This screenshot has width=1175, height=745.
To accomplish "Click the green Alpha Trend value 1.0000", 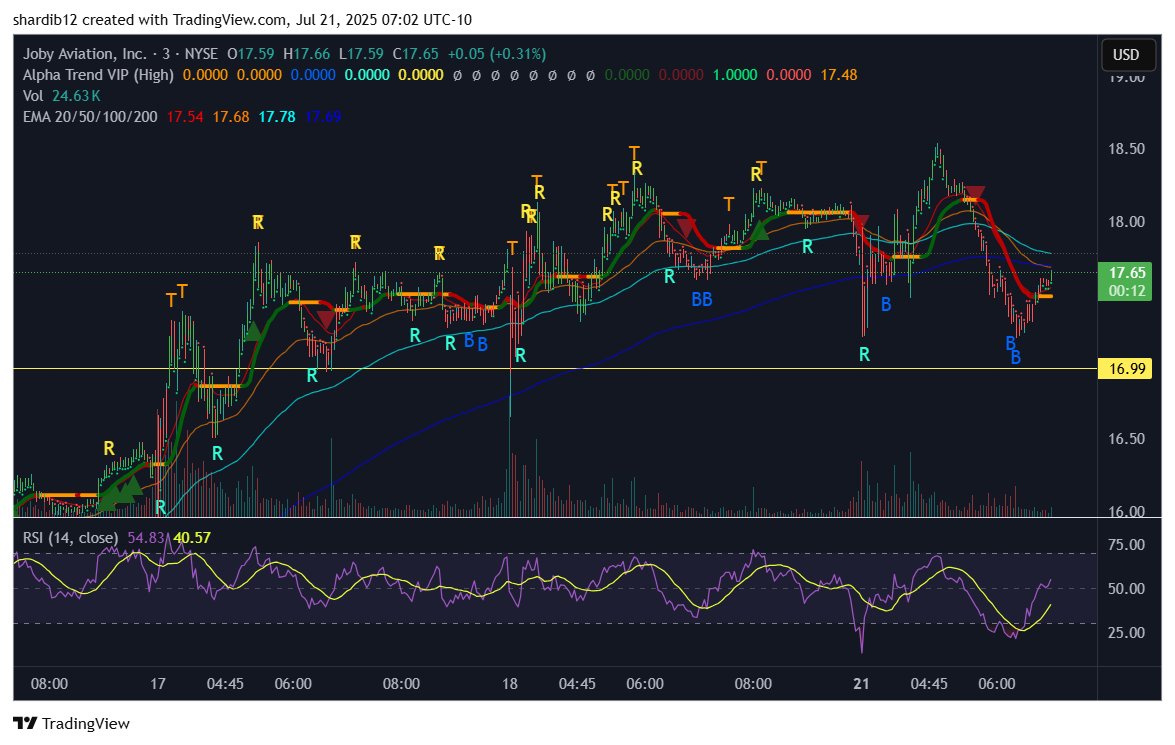I will pyautogui.click(x=734, y=75).
